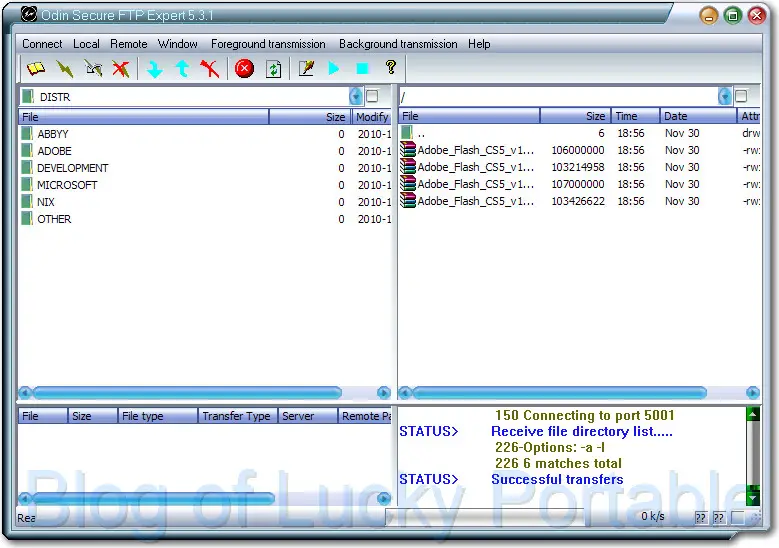Select the remote file sized 106000000
779x548 pixels.
[x=579, y=150]
